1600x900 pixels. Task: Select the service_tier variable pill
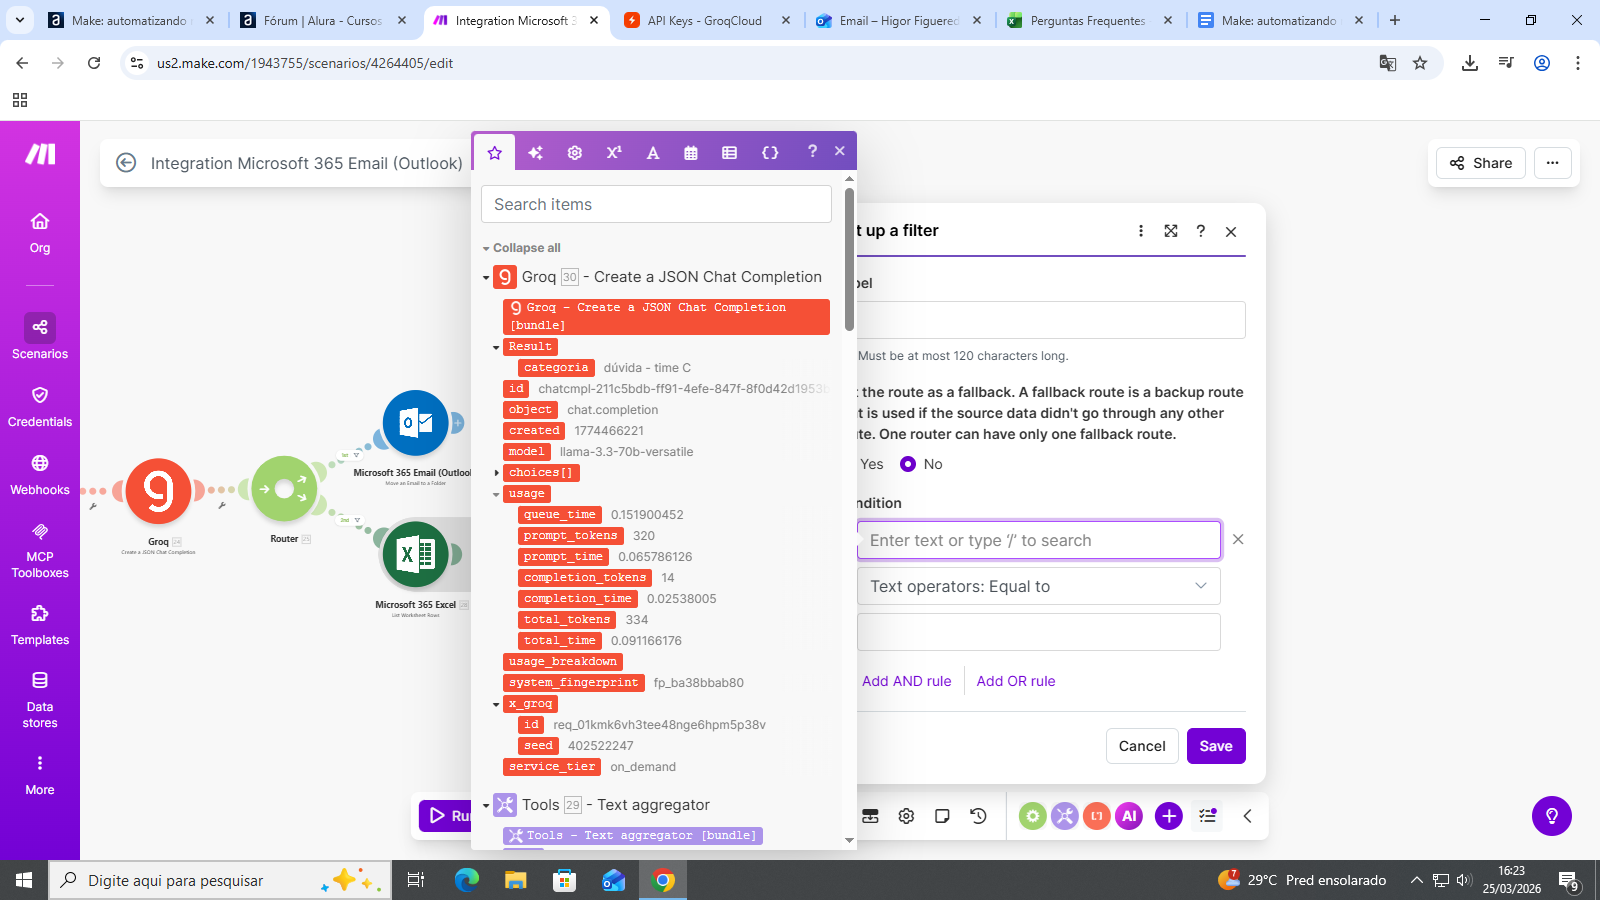[x=552, y=767]
